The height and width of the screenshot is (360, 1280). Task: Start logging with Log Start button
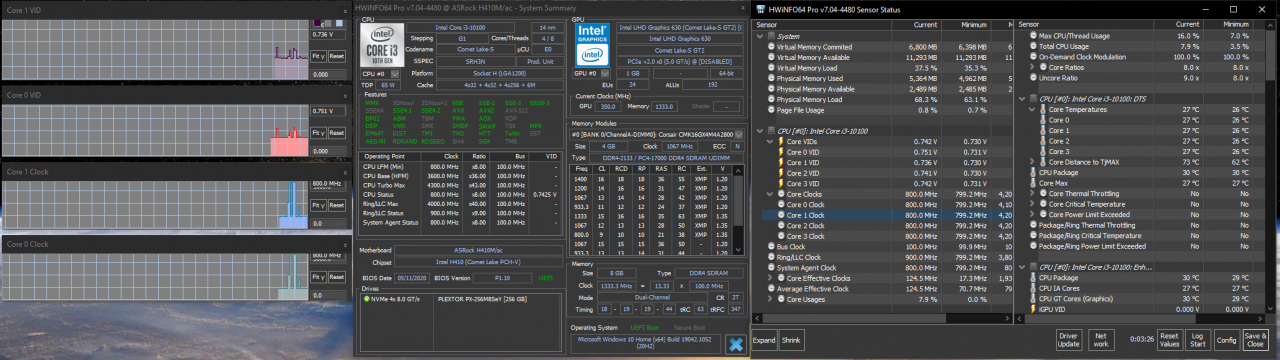[x=1198, y=339]
